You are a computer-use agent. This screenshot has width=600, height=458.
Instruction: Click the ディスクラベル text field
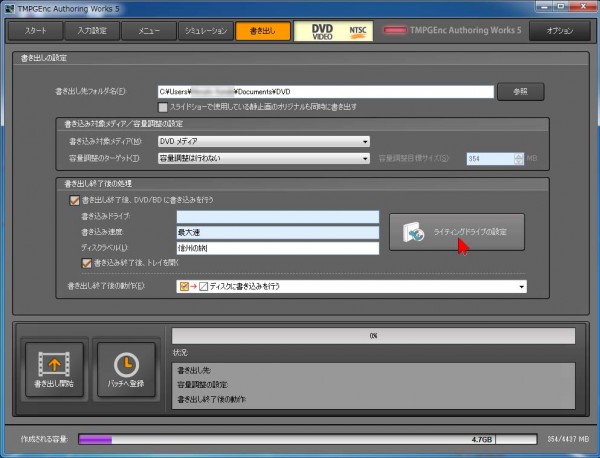point(277,248)
